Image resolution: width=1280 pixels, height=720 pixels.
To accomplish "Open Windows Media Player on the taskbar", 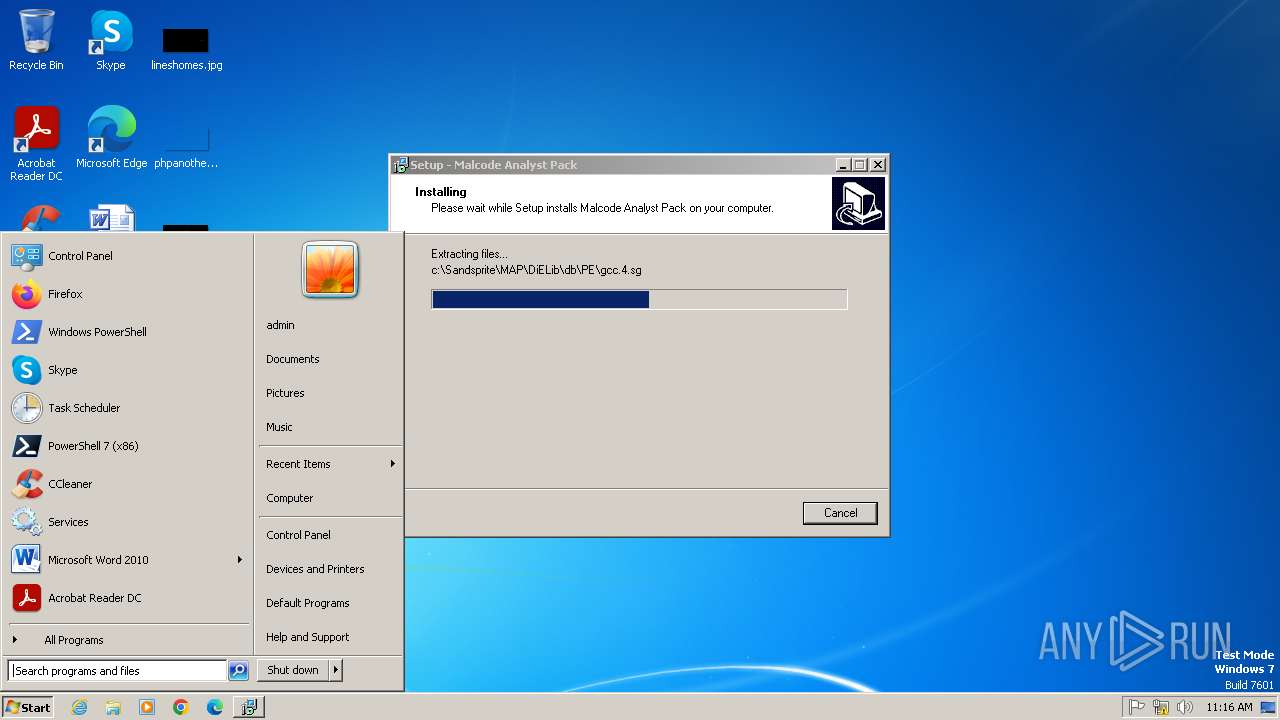I will [147, 707].
